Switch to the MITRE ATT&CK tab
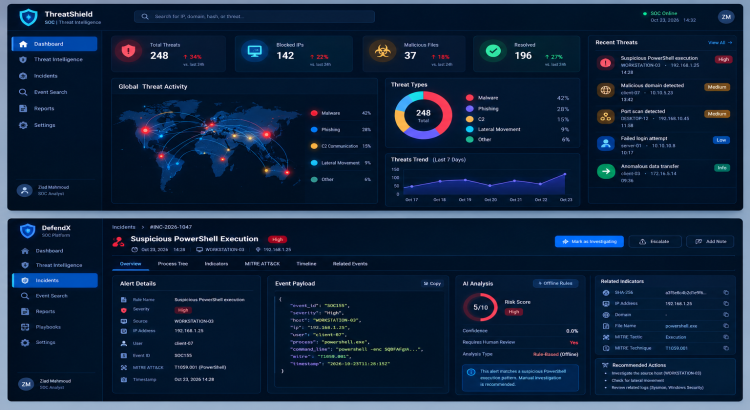 262,264
